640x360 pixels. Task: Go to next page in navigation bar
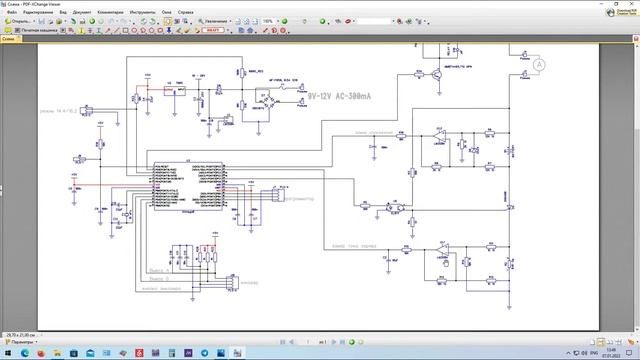(333, 342)
